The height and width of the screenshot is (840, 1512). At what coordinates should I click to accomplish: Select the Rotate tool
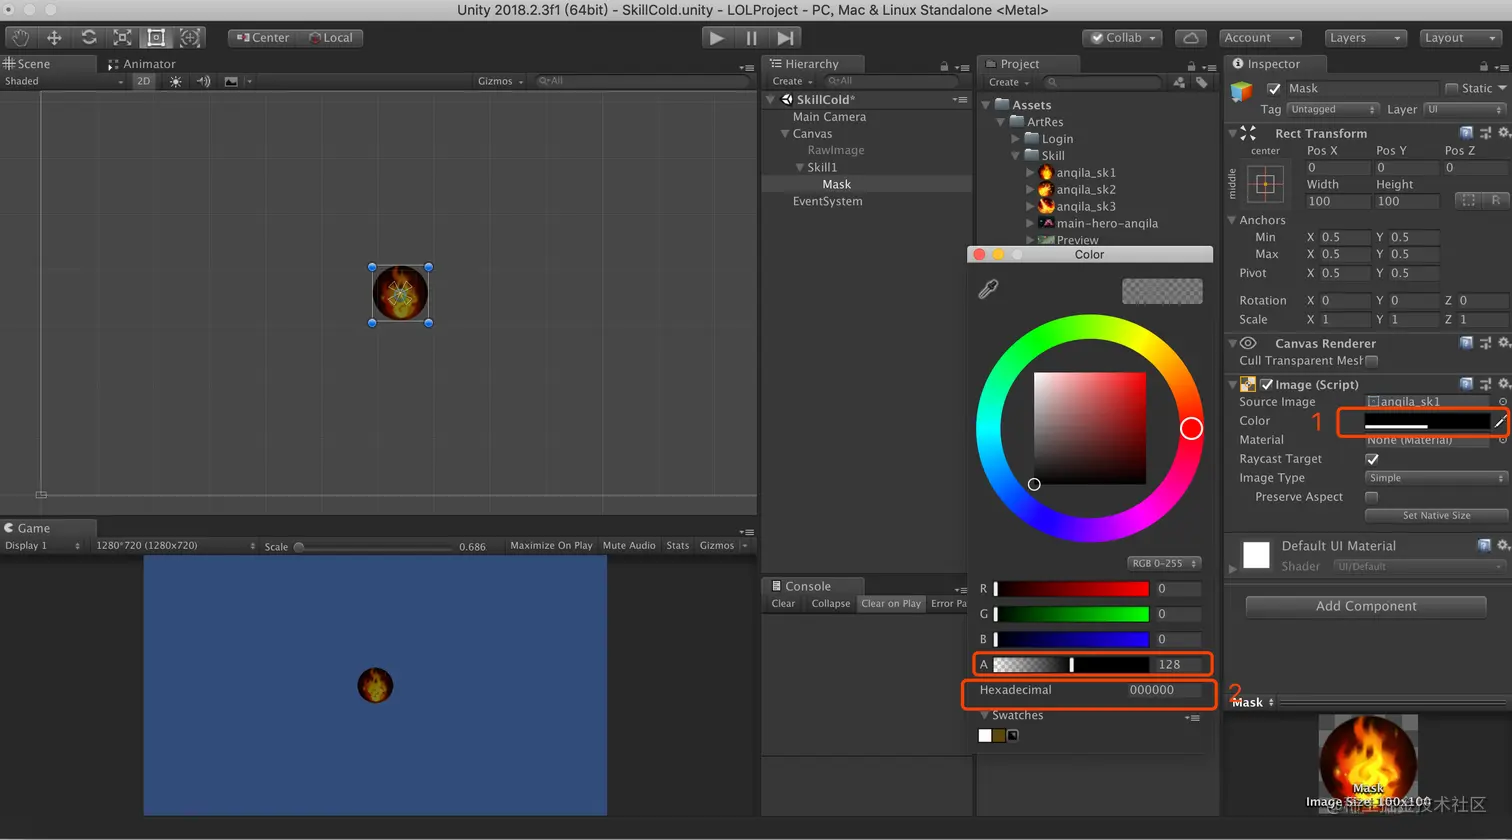[89, 38]
